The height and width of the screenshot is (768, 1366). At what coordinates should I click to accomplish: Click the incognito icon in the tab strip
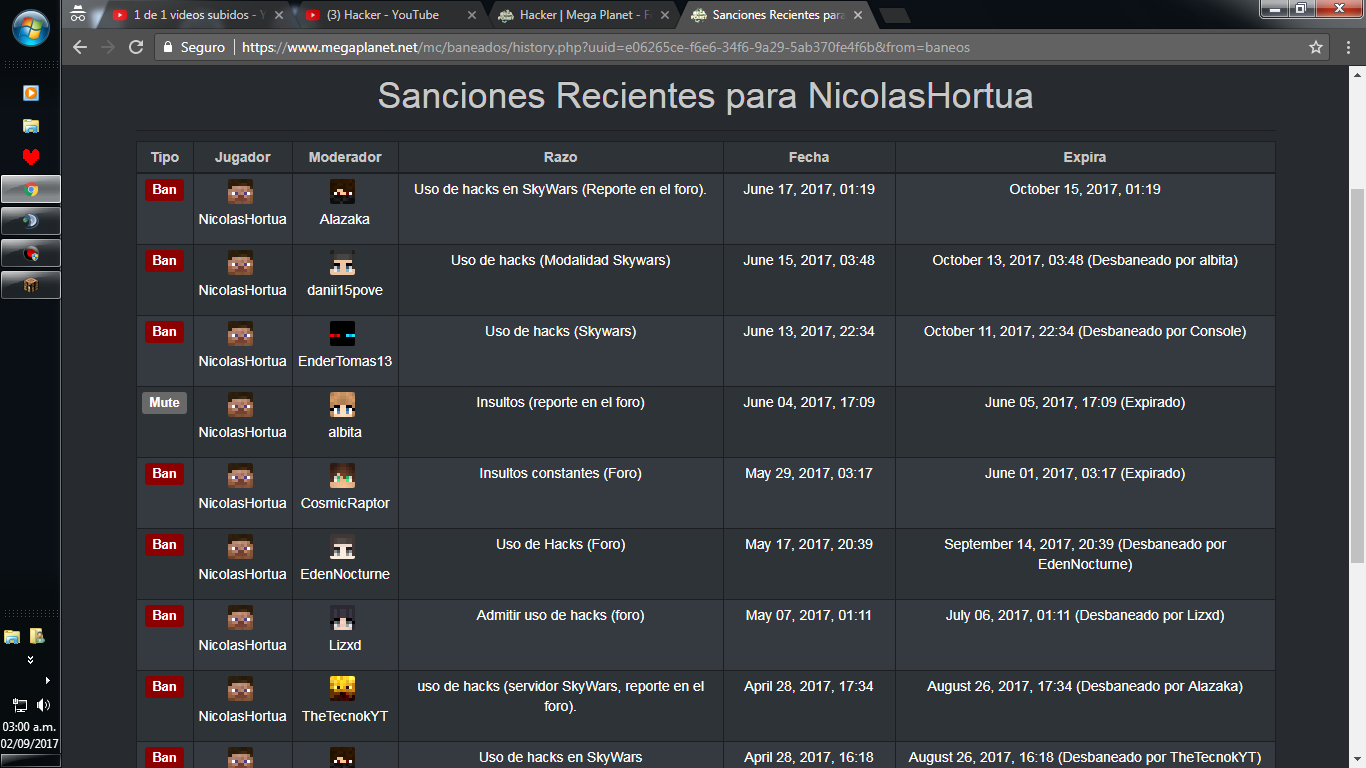(x=78, y=14)
